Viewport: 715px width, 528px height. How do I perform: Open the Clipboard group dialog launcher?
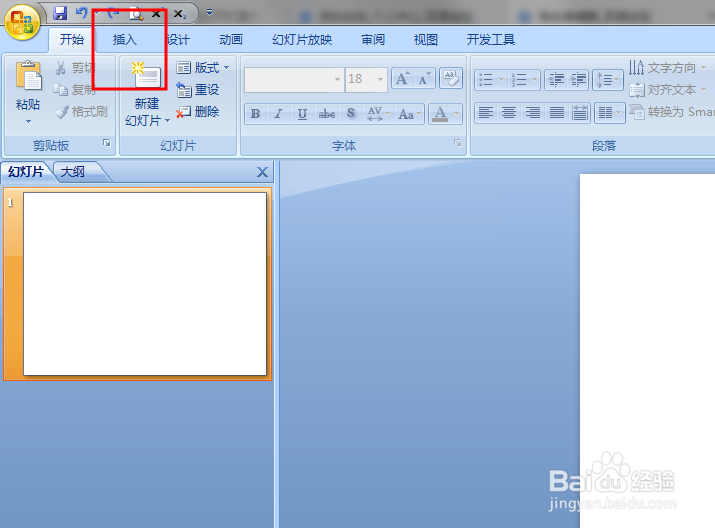[x=107, y=143]
